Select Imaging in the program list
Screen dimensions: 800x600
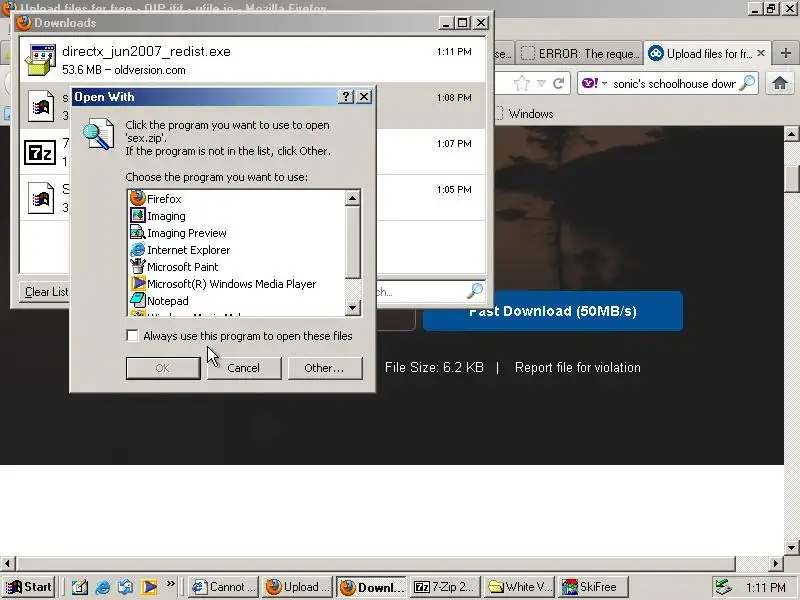158,216
